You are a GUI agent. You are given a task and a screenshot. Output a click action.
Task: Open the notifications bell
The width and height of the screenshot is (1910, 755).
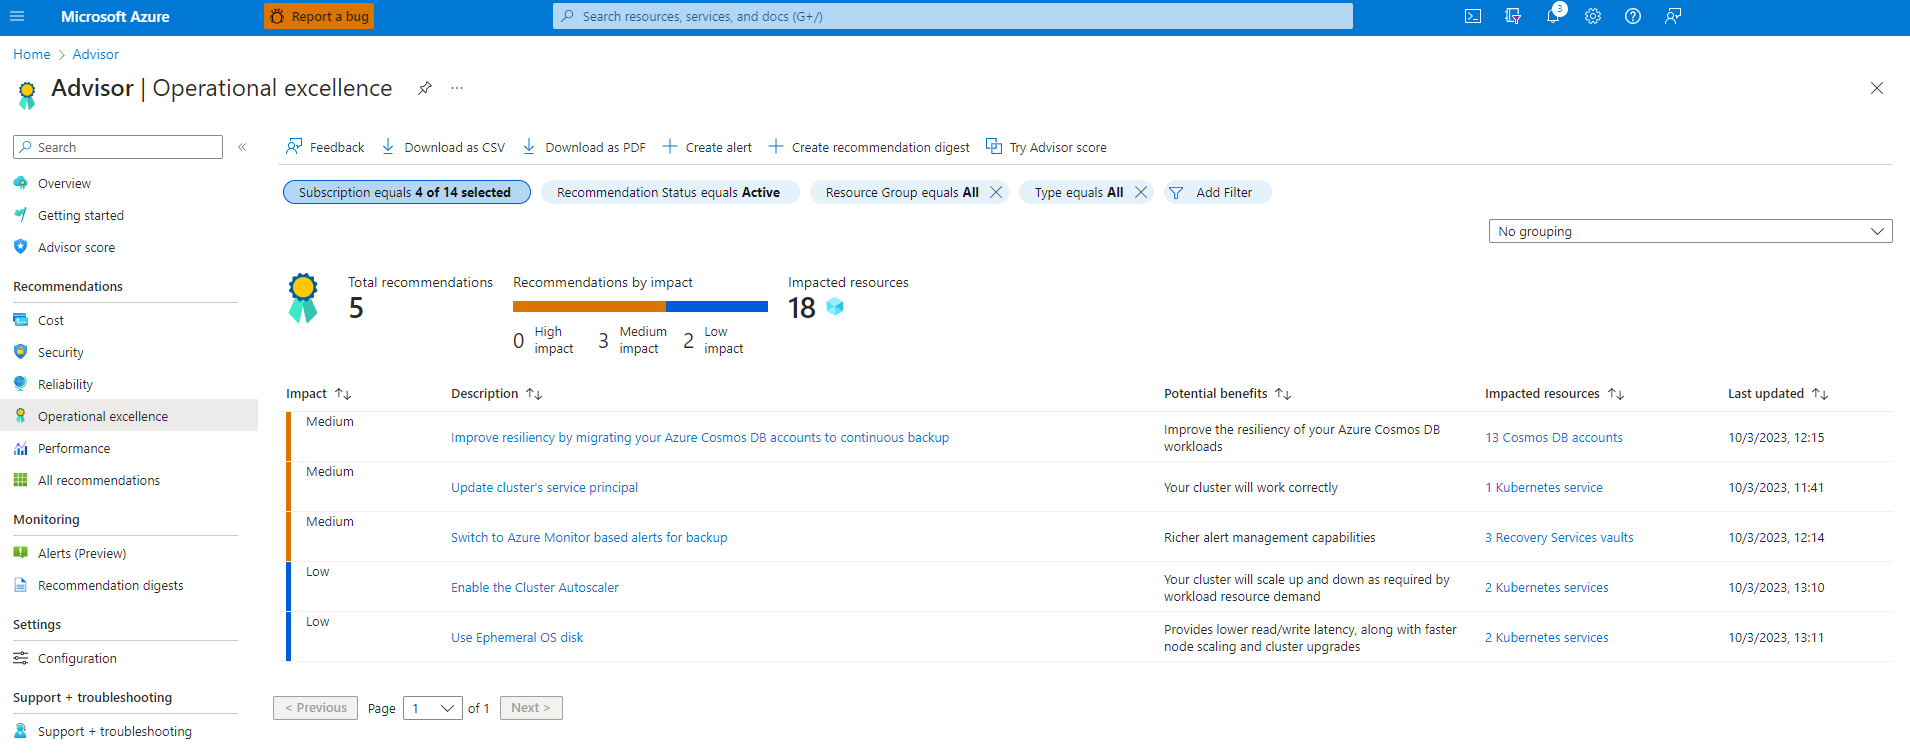point(1553,16)
